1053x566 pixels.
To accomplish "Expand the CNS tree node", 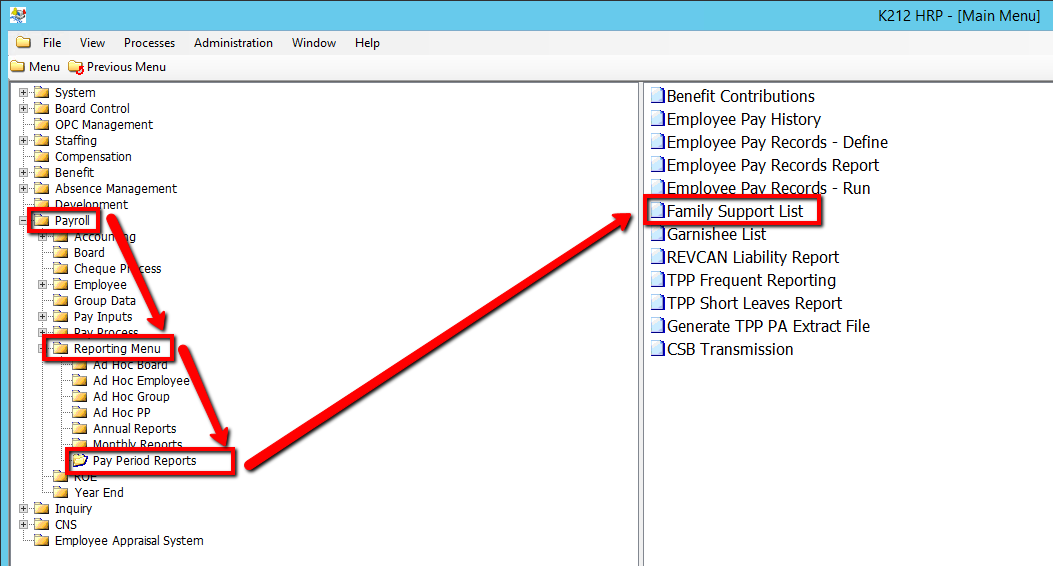I will pyautogui.click(x=24, y=525).
